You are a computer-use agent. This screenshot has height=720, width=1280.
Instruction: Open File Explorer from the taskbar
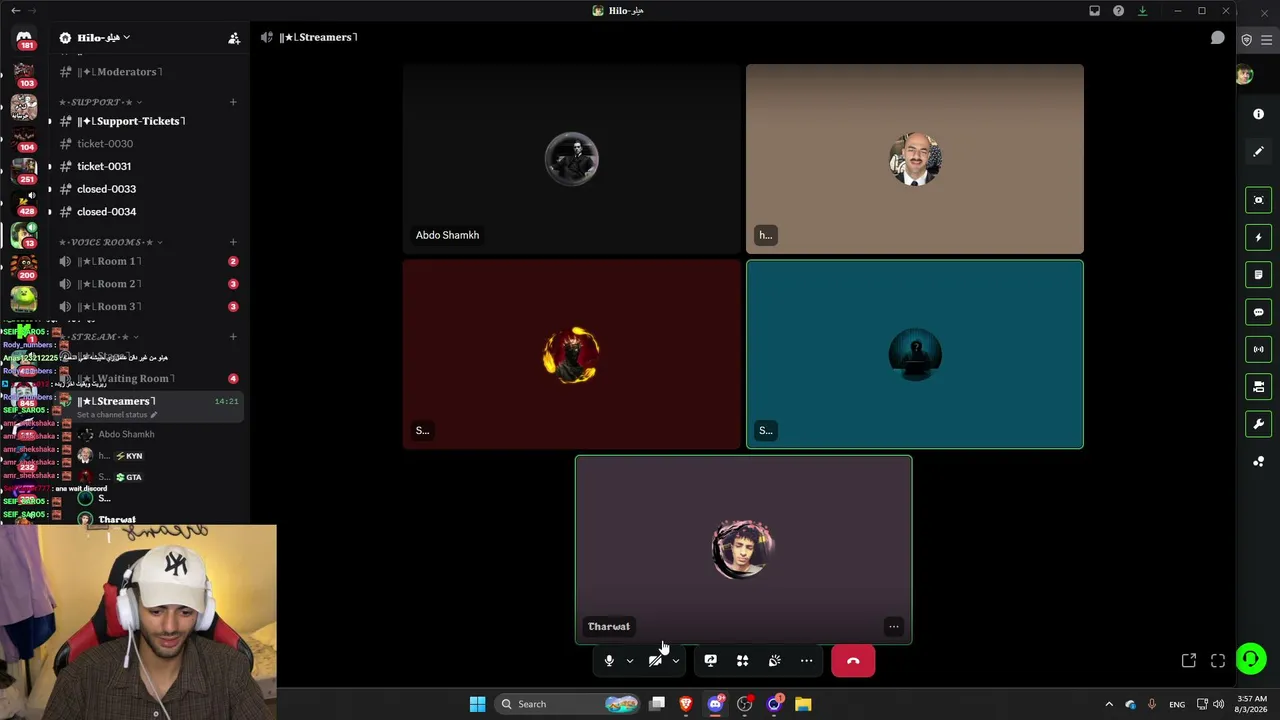(x=803, y=704)
